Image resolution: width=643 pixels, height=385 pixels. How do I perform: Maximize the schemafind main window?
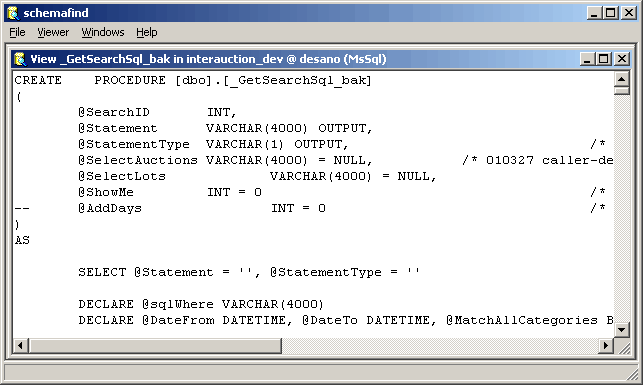(x=610, y=13)
